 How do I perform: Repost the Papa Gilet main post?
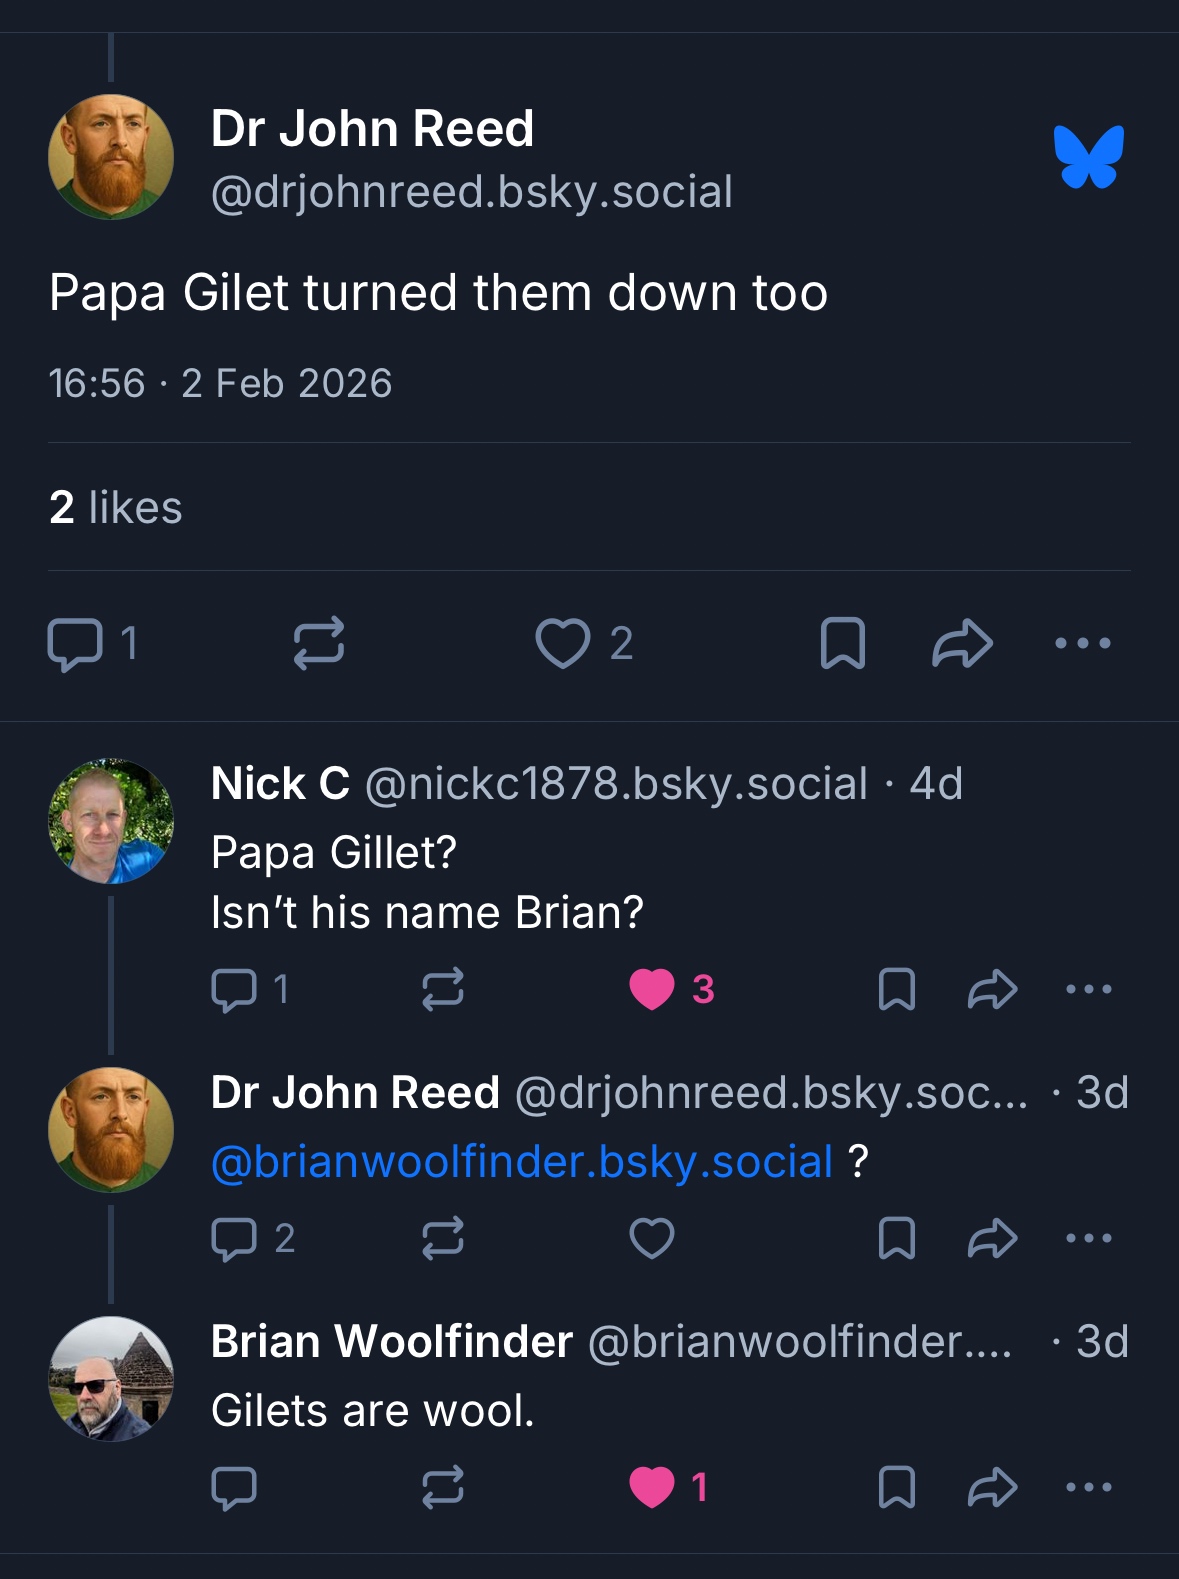coord(319,643)
